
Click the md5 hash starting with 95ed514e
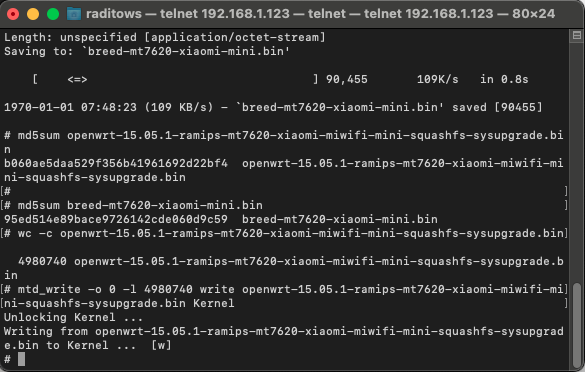(116, 219)
